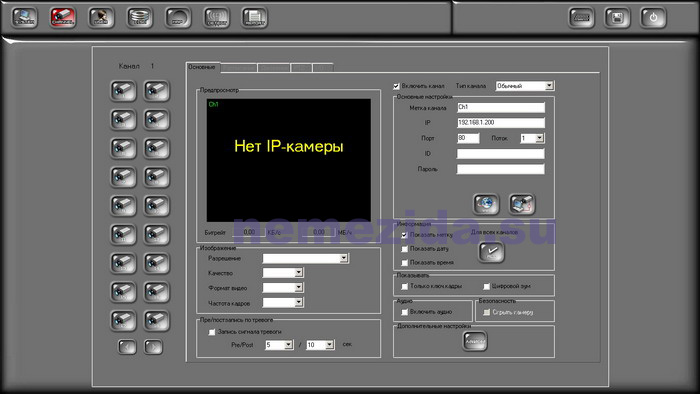Click the Пароль password field
The height and width of the screenshot is (394, 700).
click(501, 169)
